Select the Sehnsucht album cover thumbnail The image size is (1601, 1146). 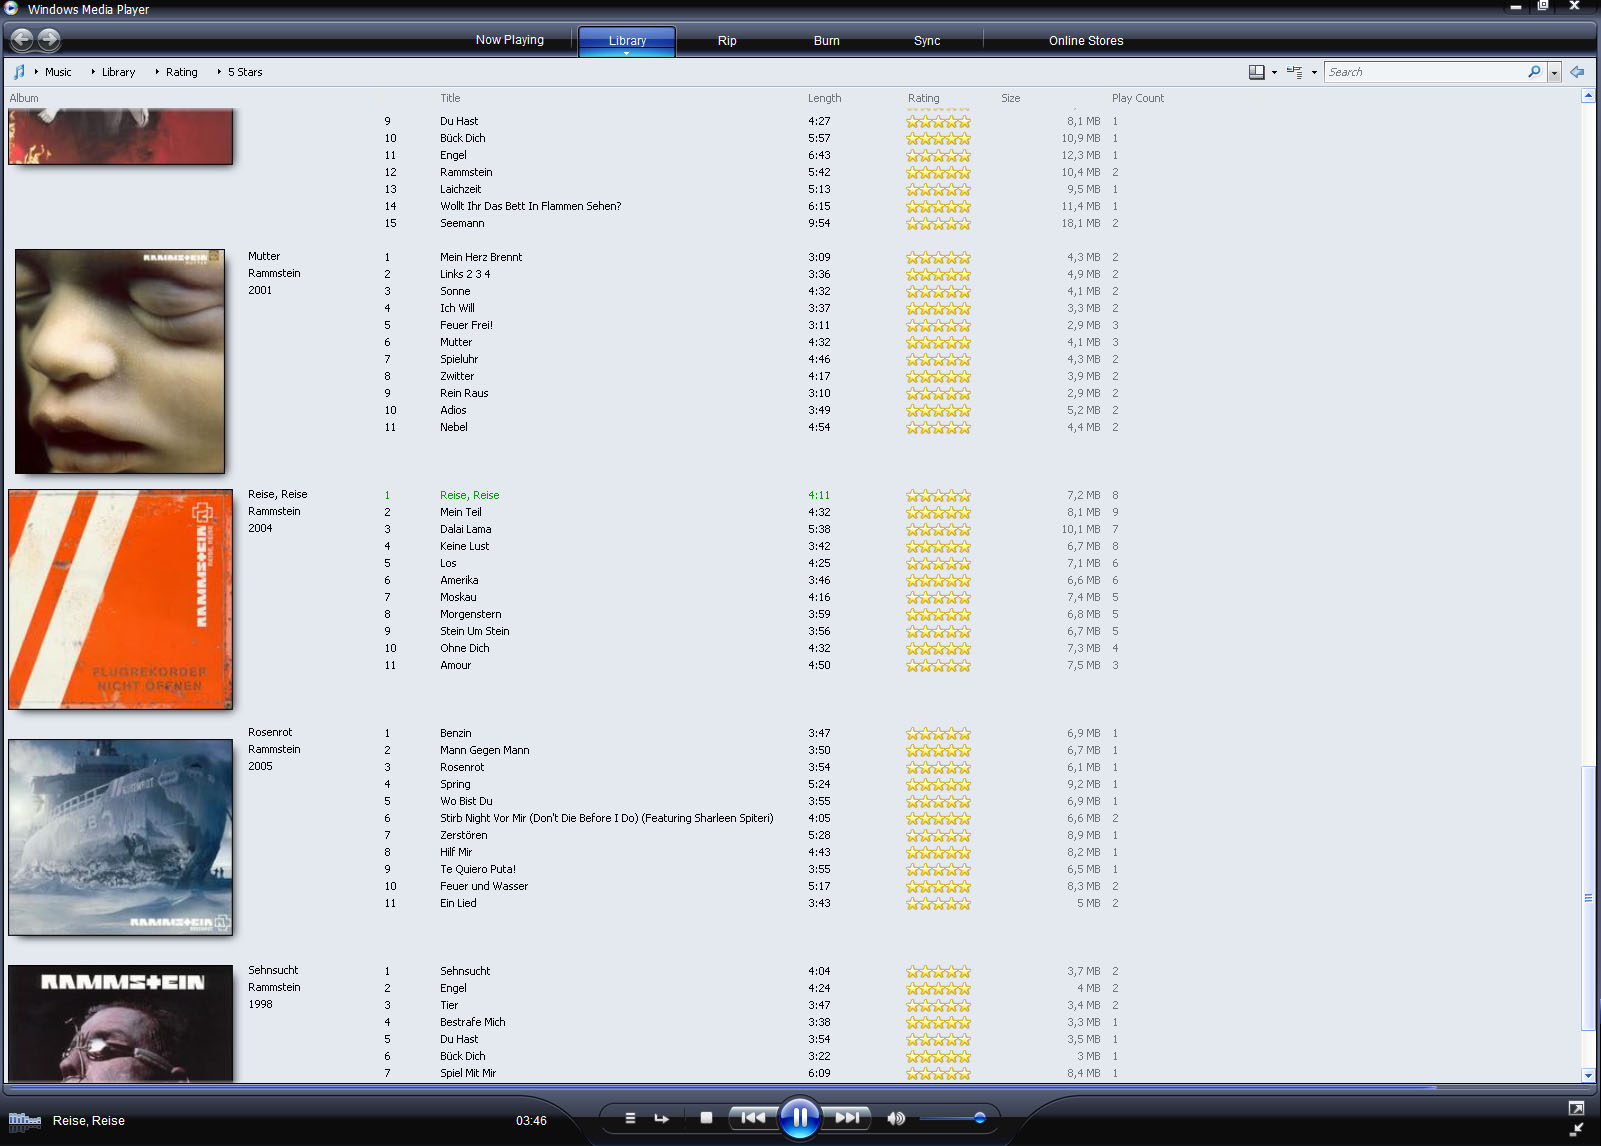point(120,1022)
